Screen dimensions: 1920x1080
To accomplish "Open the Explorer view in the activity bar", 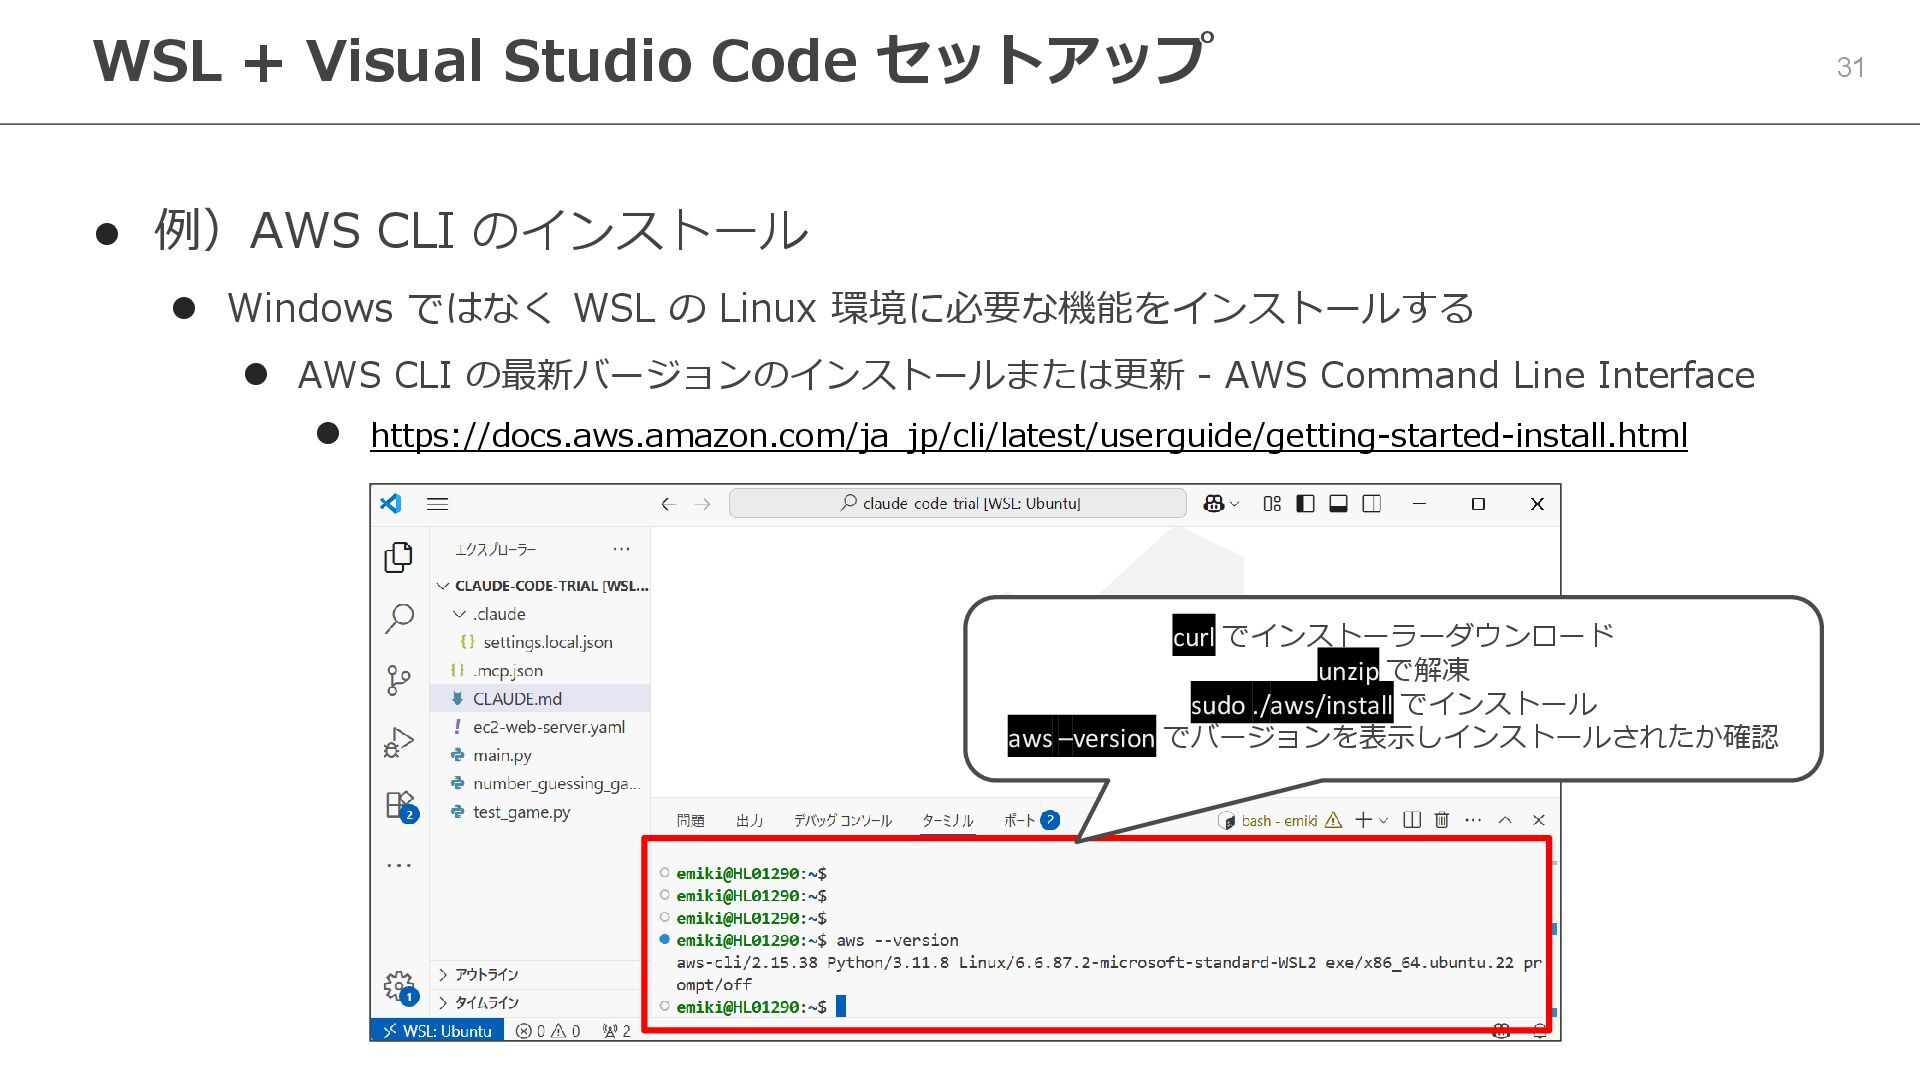I will [x=398, y=557].
